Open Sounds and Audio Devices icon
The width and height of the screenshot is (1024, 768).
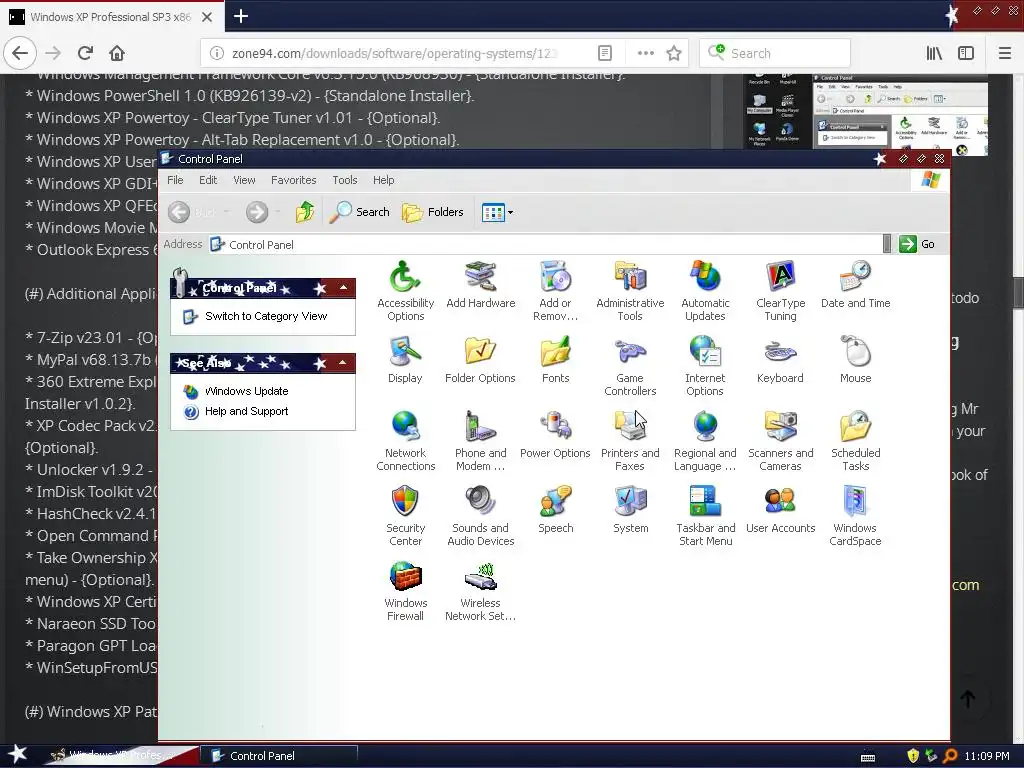(481, 516)
